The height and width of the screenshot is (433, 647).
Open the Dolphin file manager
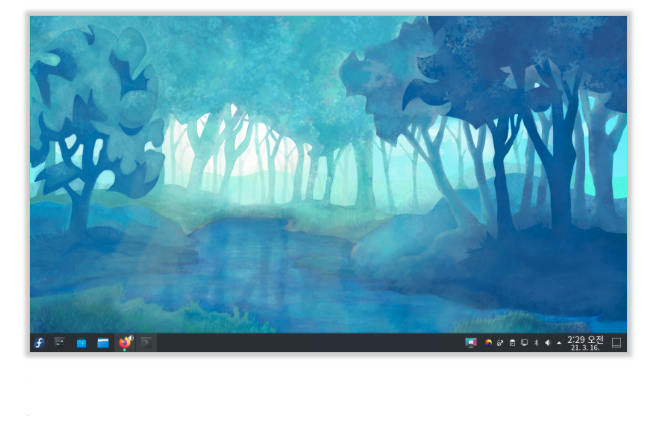103,343
